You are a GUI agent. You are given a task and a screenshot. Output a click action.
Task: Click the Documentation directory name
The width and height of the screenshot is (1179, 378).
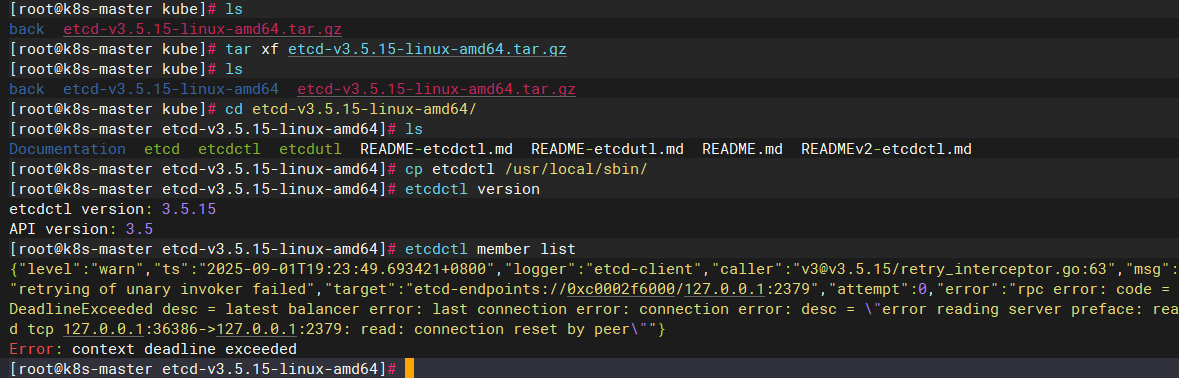pyautogui.click(x=68, y=149)
